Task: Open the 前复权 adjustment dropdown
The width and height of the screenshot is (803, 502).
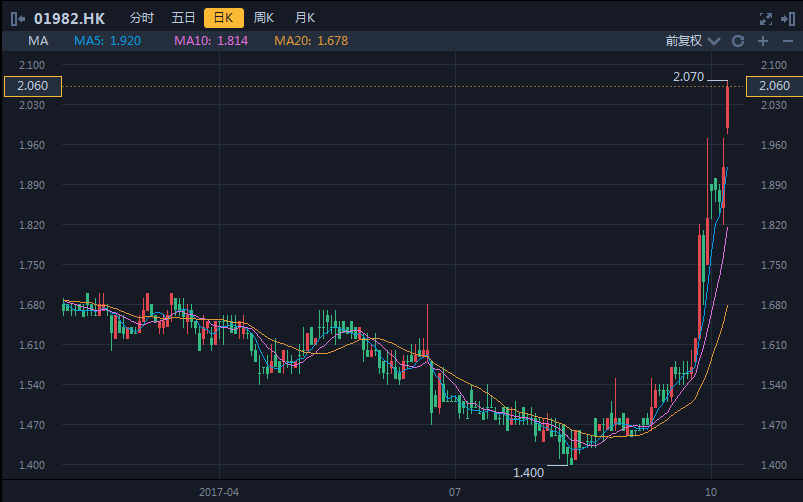Action: 692,41
